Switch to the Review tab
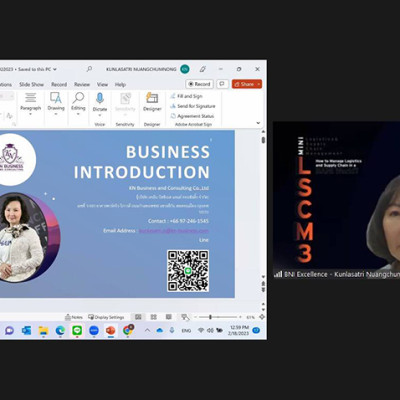 point(82,84)
